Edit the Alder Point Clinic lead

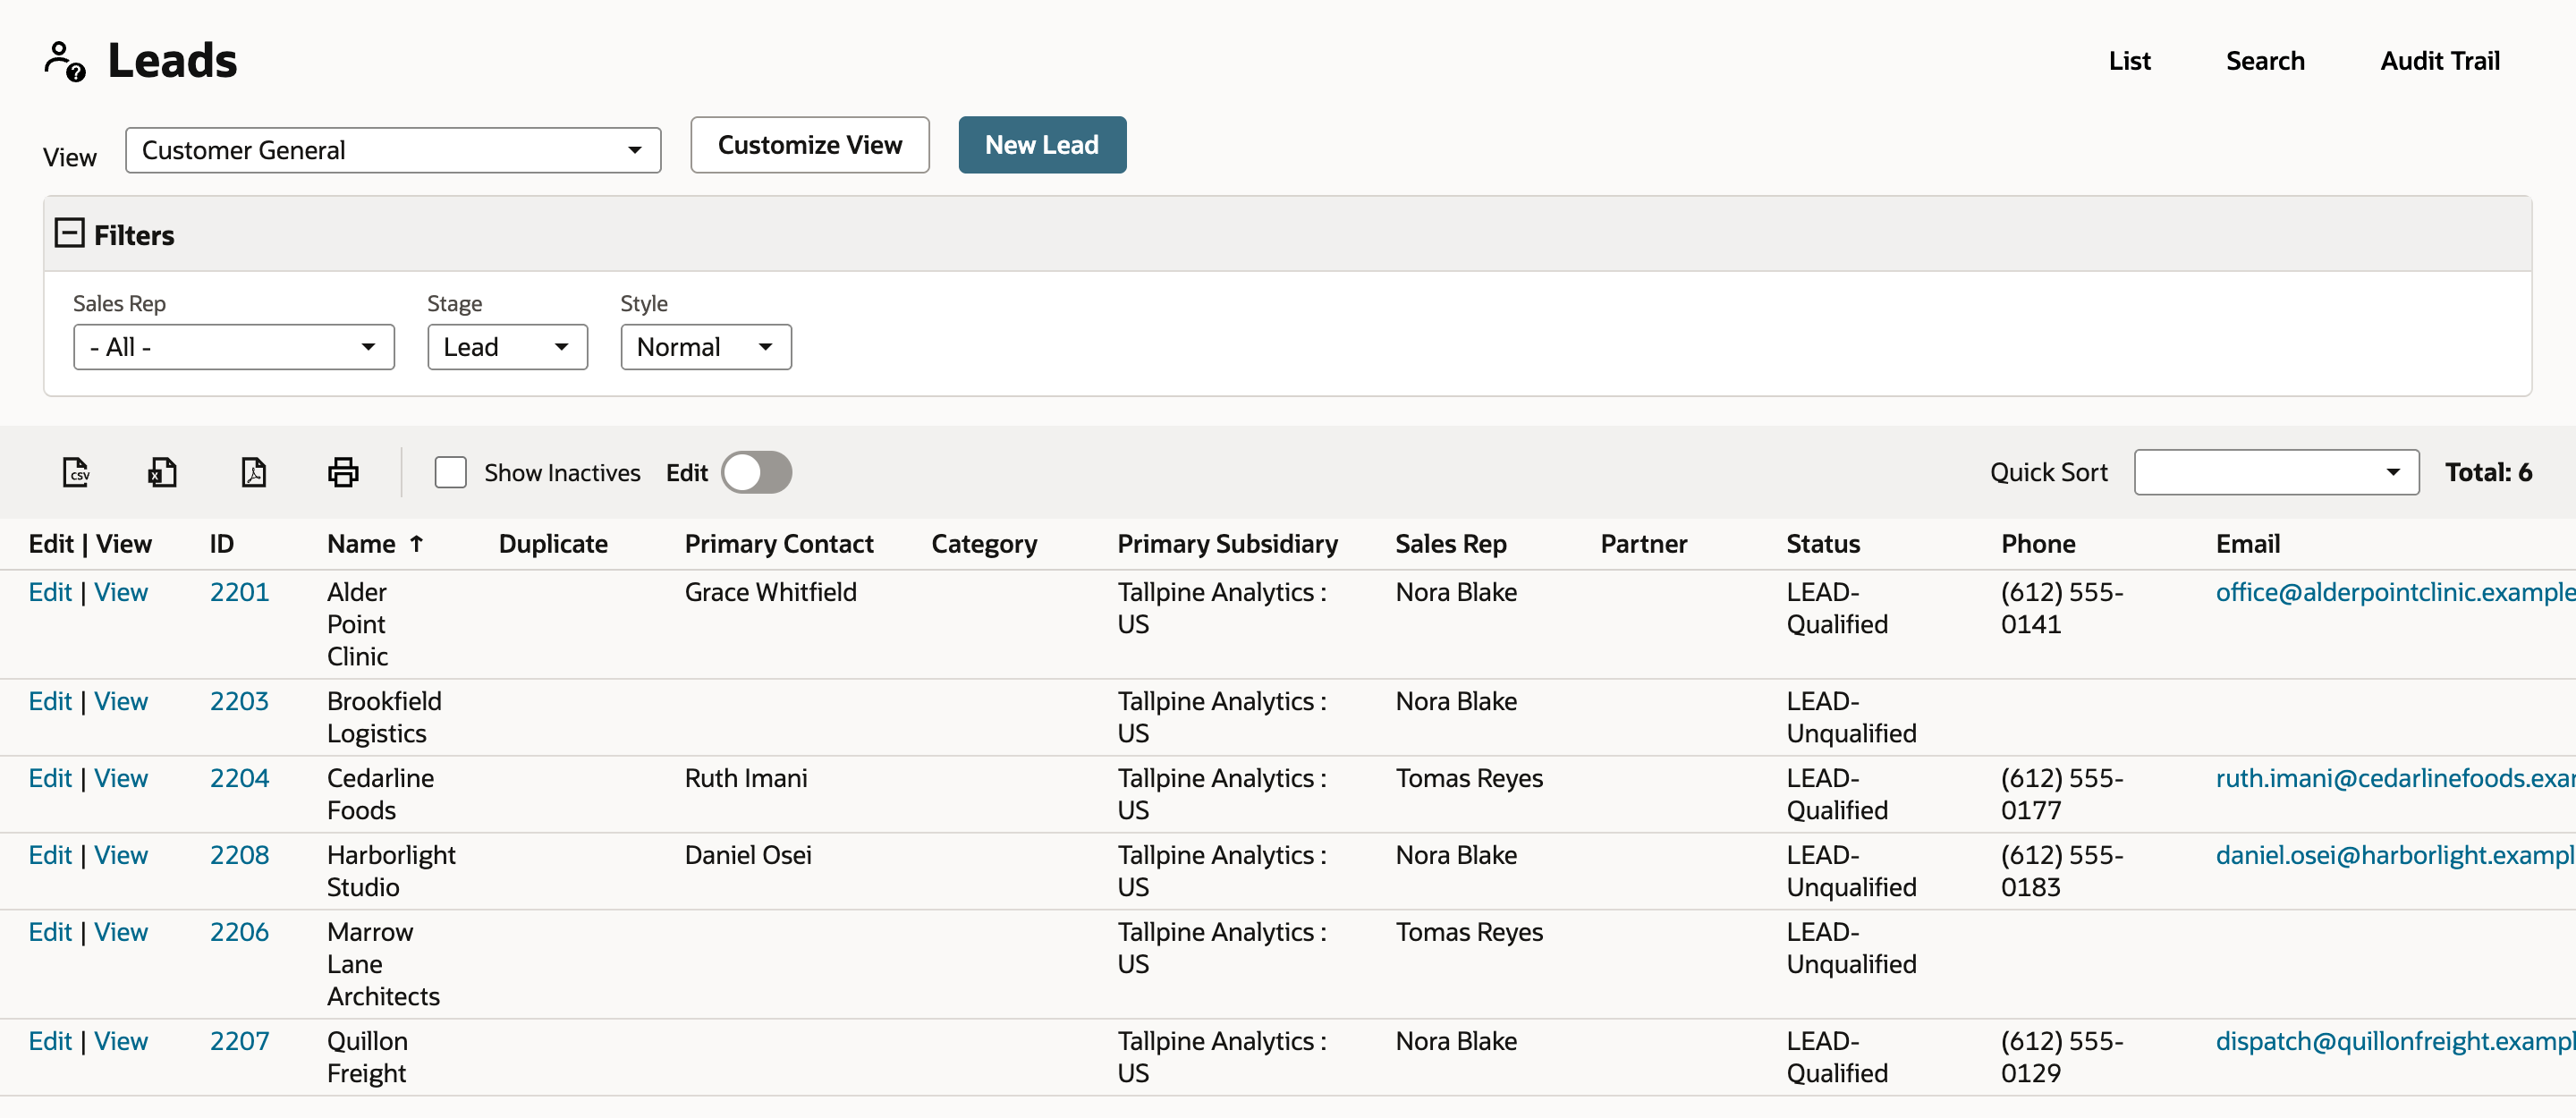point(50,592)
